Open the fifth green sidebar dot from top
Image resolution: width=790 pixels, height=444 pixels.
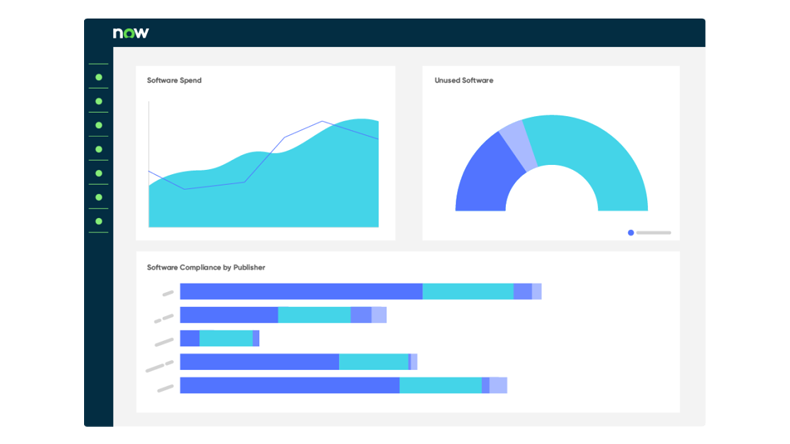pyautogui.click(x=98, y=173)
